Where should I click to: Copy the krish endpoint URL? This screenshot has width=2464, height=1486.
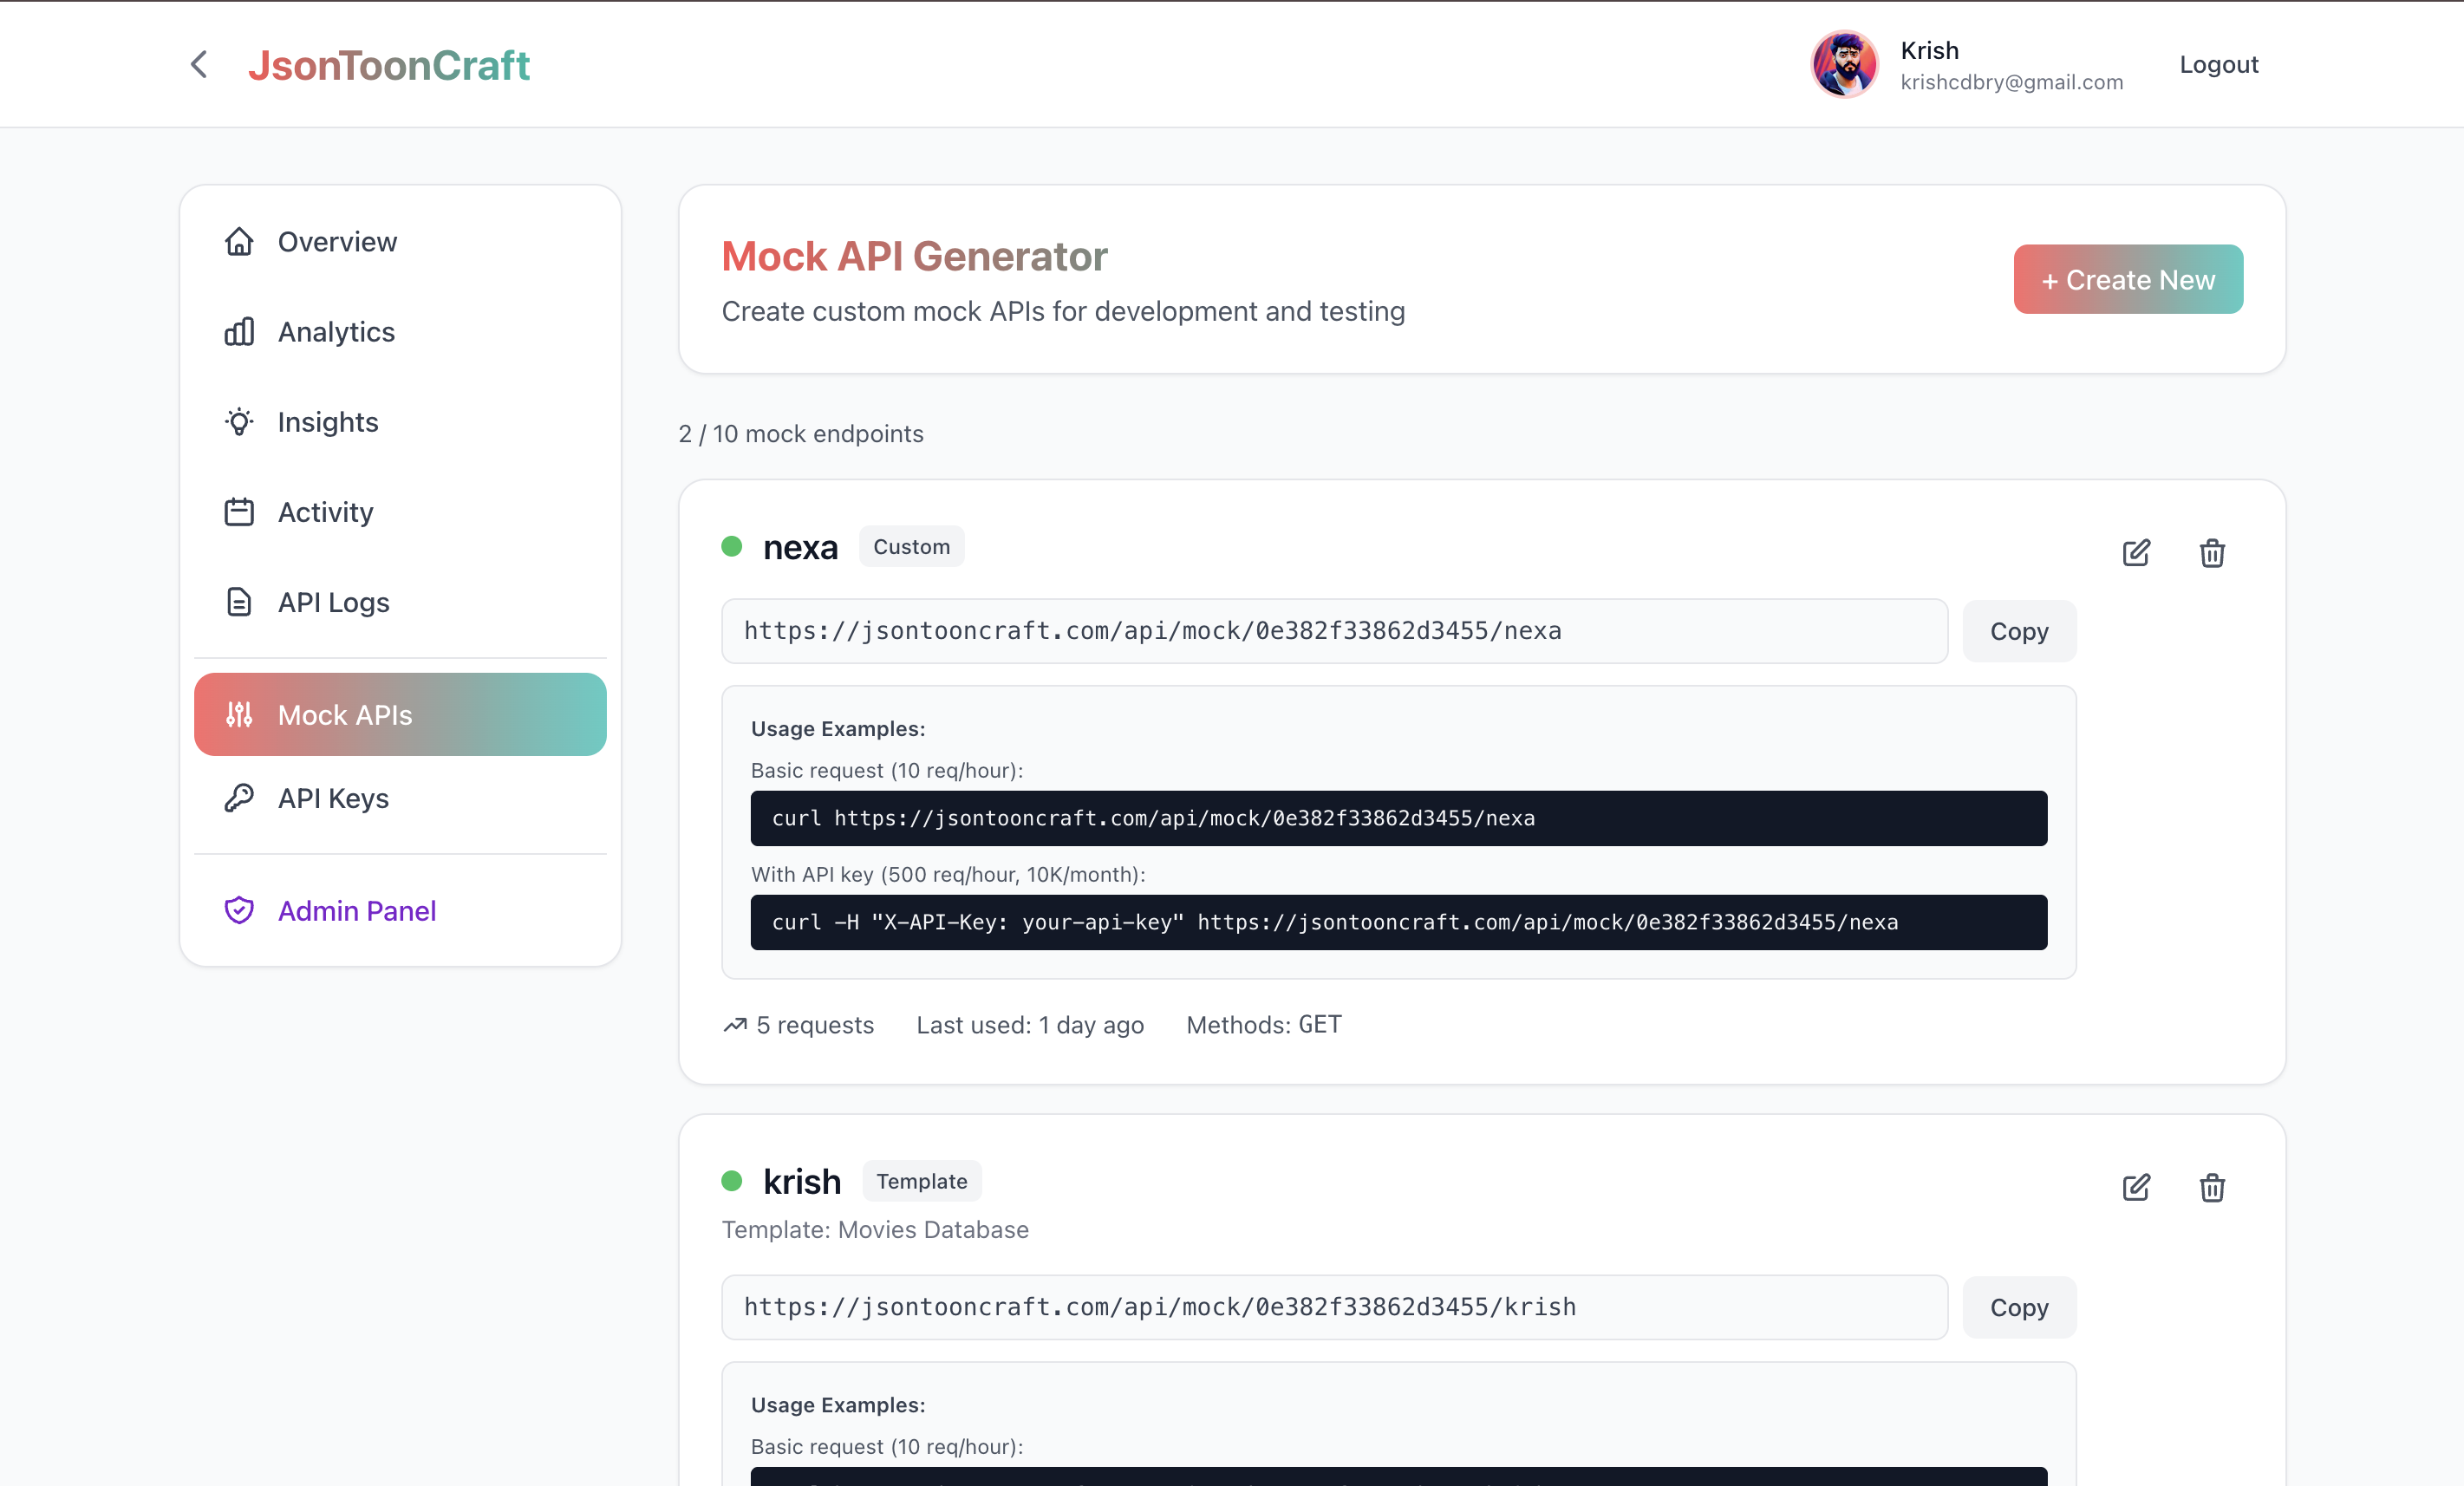pyautogui.click(x=2018, y=1307)
